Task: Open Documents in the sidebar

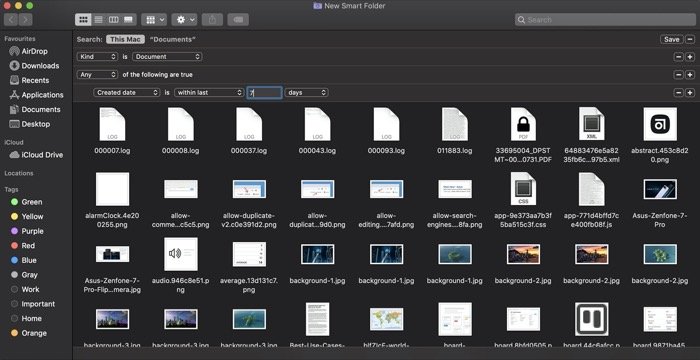Action: (x=35, y=109)
